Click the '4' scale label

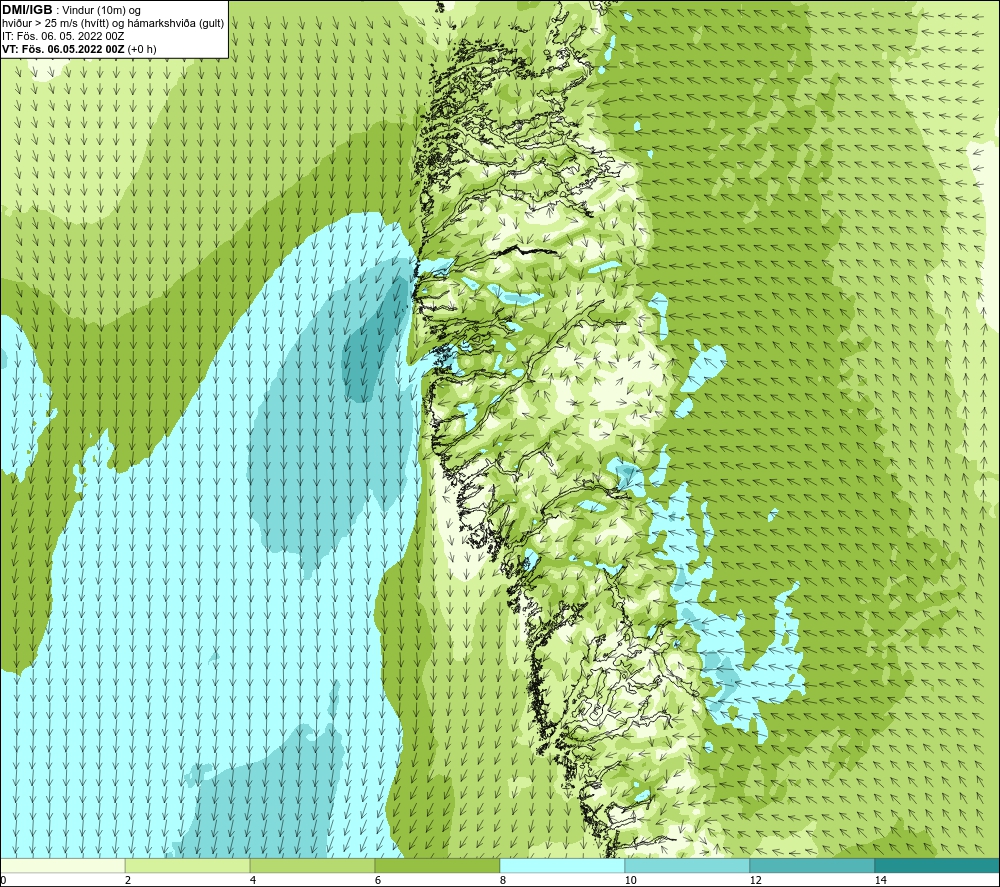click(253, 880)
